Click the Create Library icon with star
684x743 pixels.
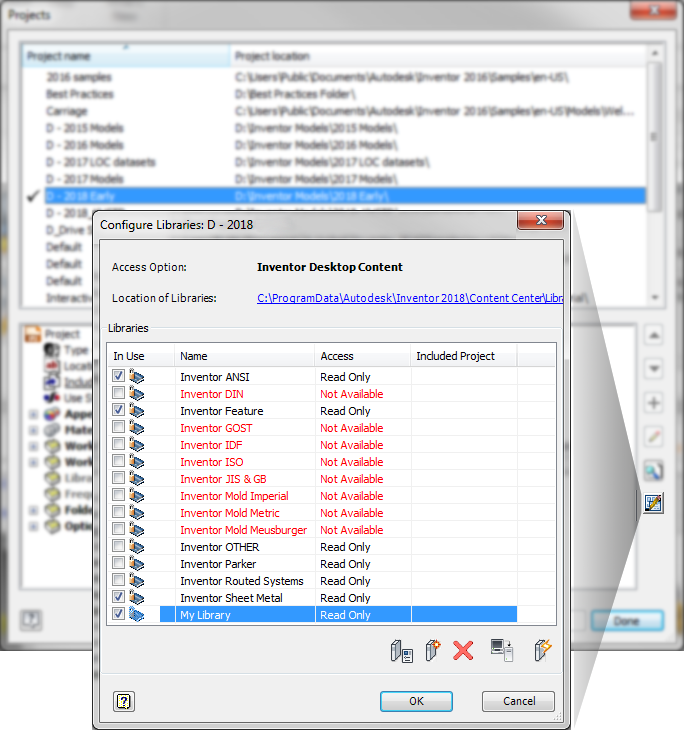[432, 650]
